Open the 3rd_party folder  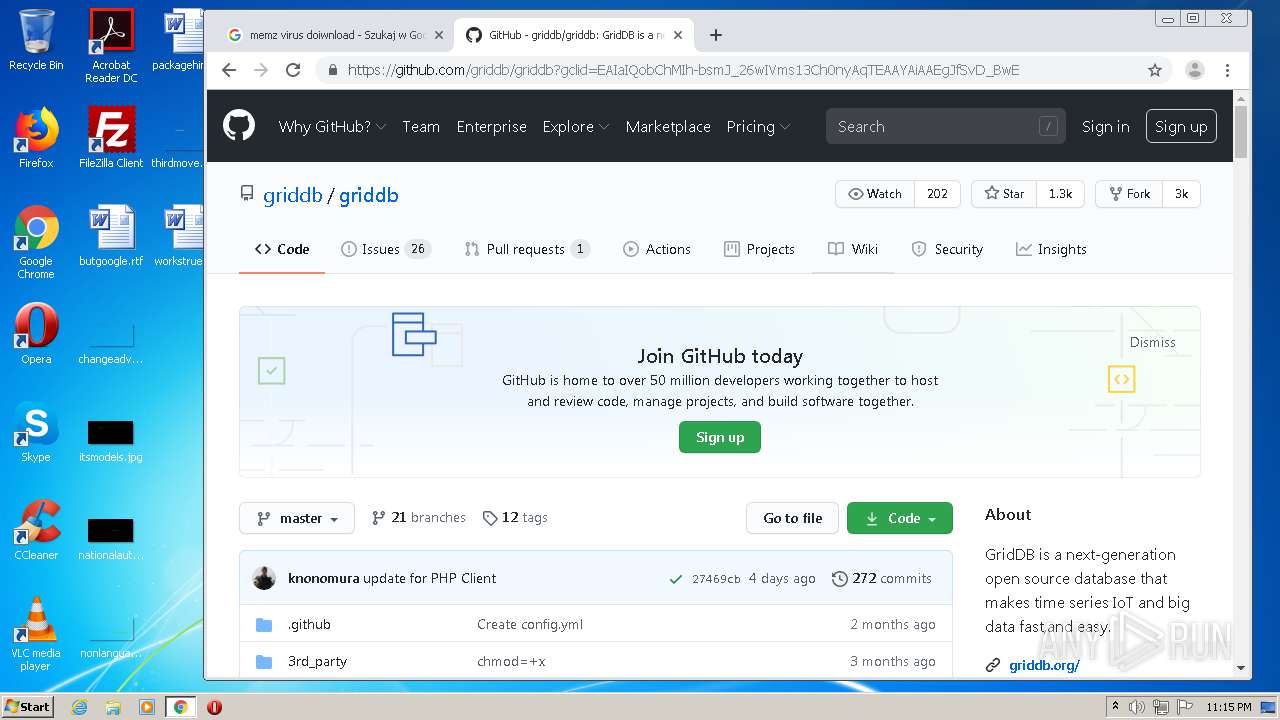tap(317, 661)
